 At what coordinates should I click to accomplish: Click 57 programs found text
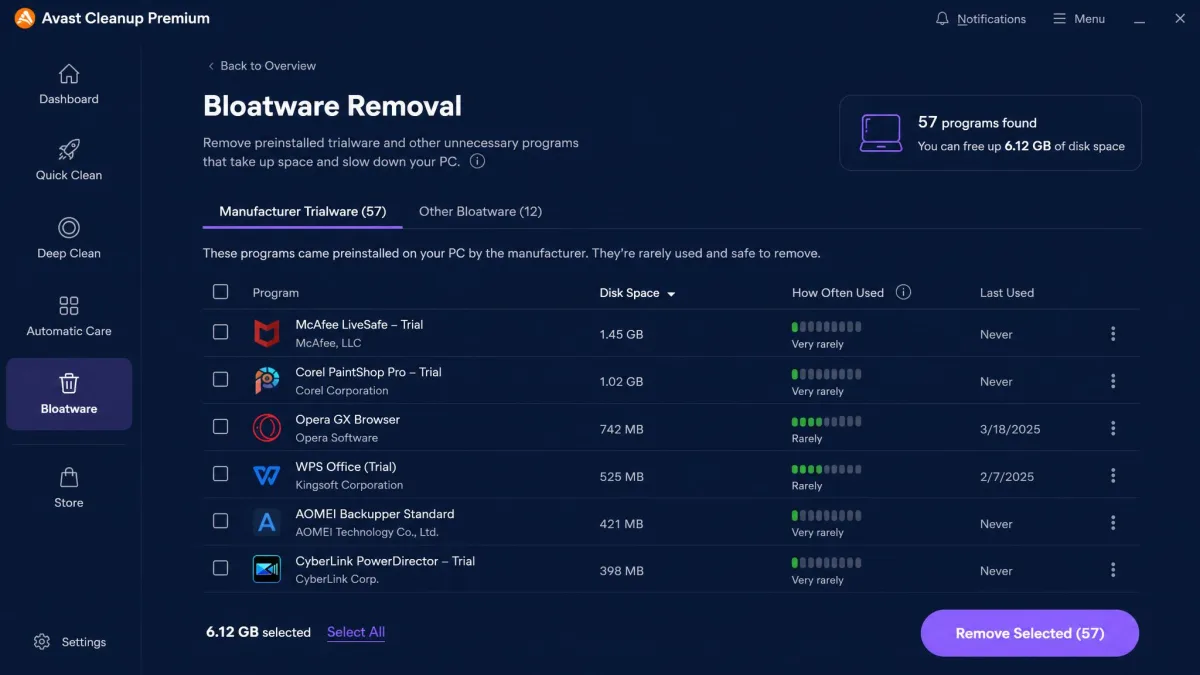pyautogui.click(x=977, y=122)
